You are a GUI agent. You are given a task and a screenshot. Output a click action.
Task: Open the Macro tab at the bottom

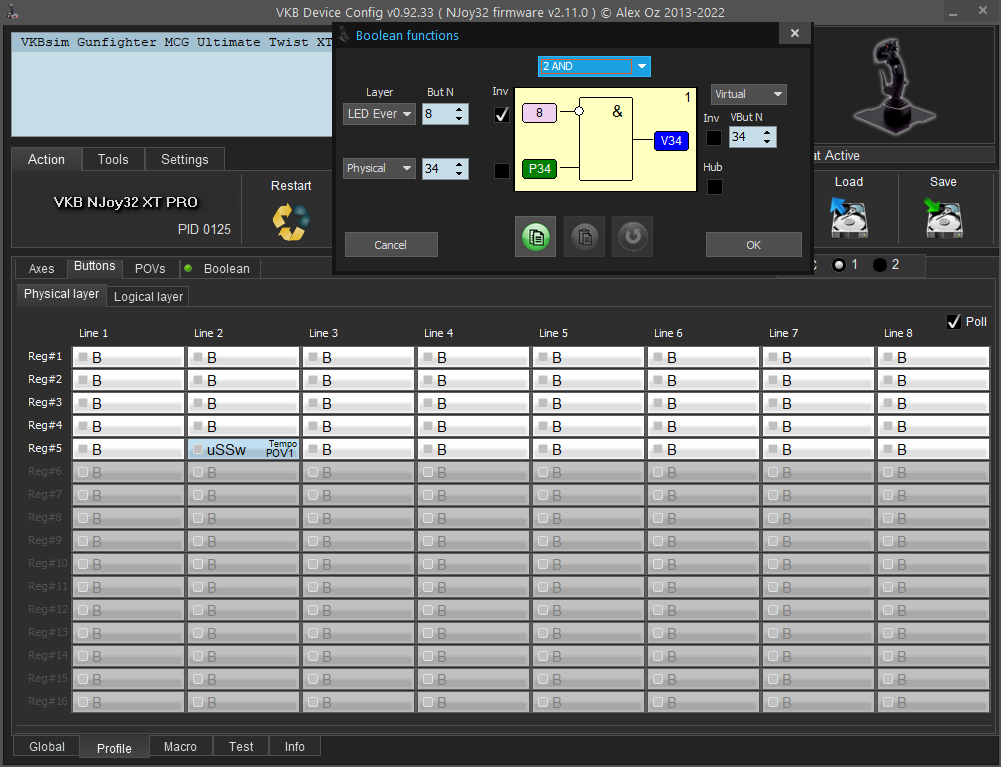(x=180, y=747)
